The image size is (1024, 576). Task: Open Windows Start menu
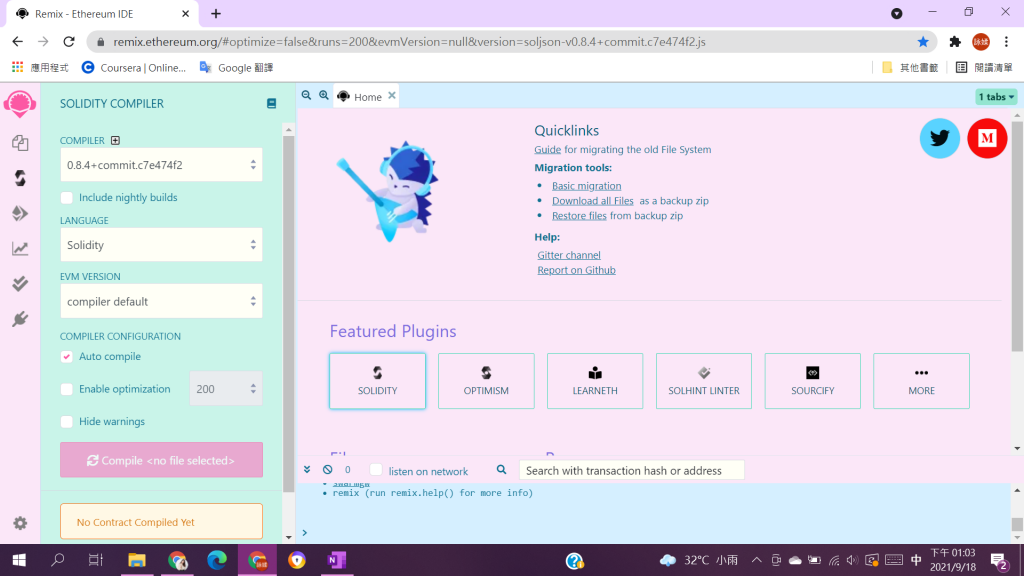(x=19, y=560)
